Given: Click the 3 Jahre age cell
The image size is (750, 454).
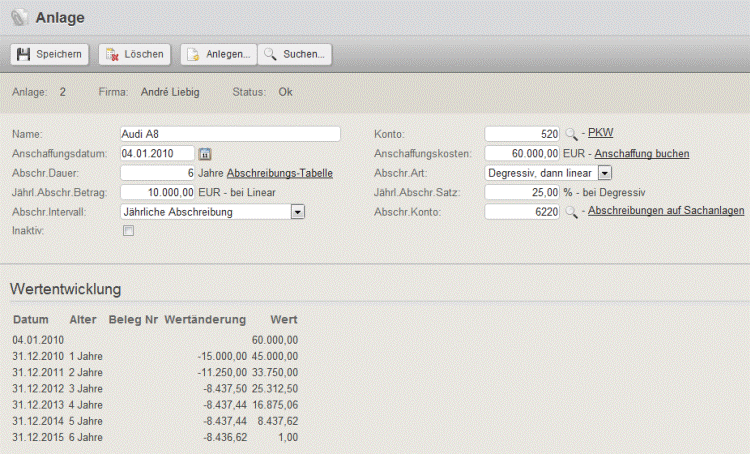Looking at the screenshot, I should pos(86,389).
